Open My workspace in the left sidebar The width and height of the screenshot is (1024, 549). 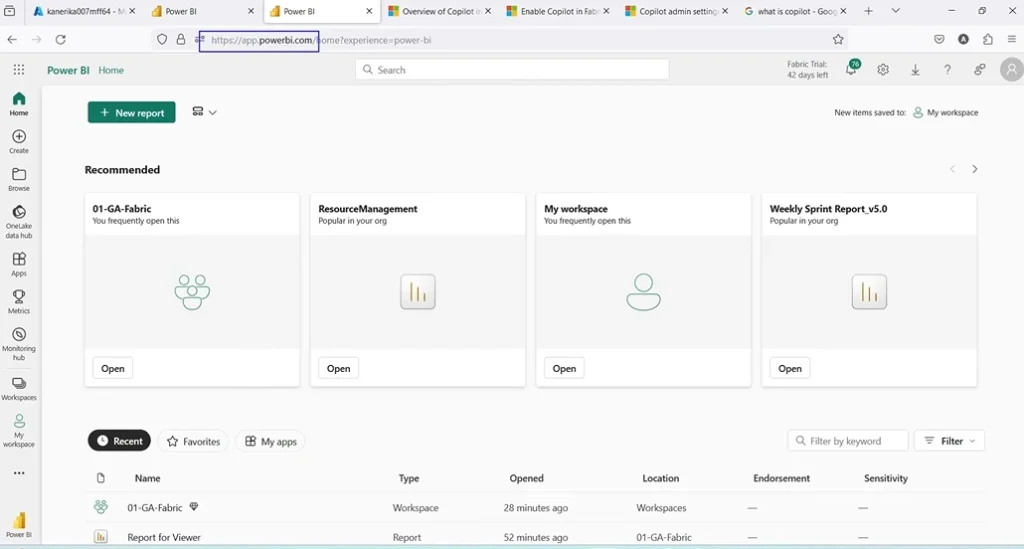[x=19, y=431]
